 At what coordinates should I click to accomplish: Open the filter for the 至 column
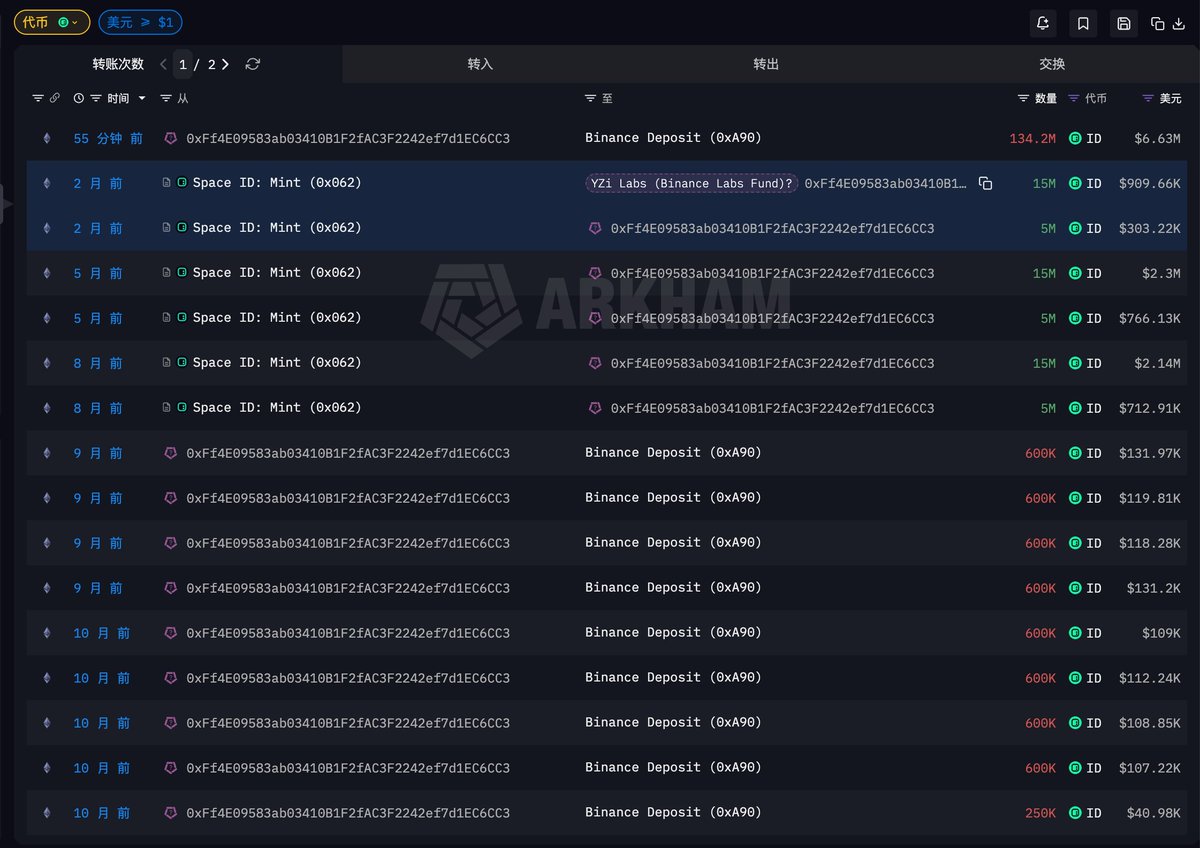click(590, 98)
